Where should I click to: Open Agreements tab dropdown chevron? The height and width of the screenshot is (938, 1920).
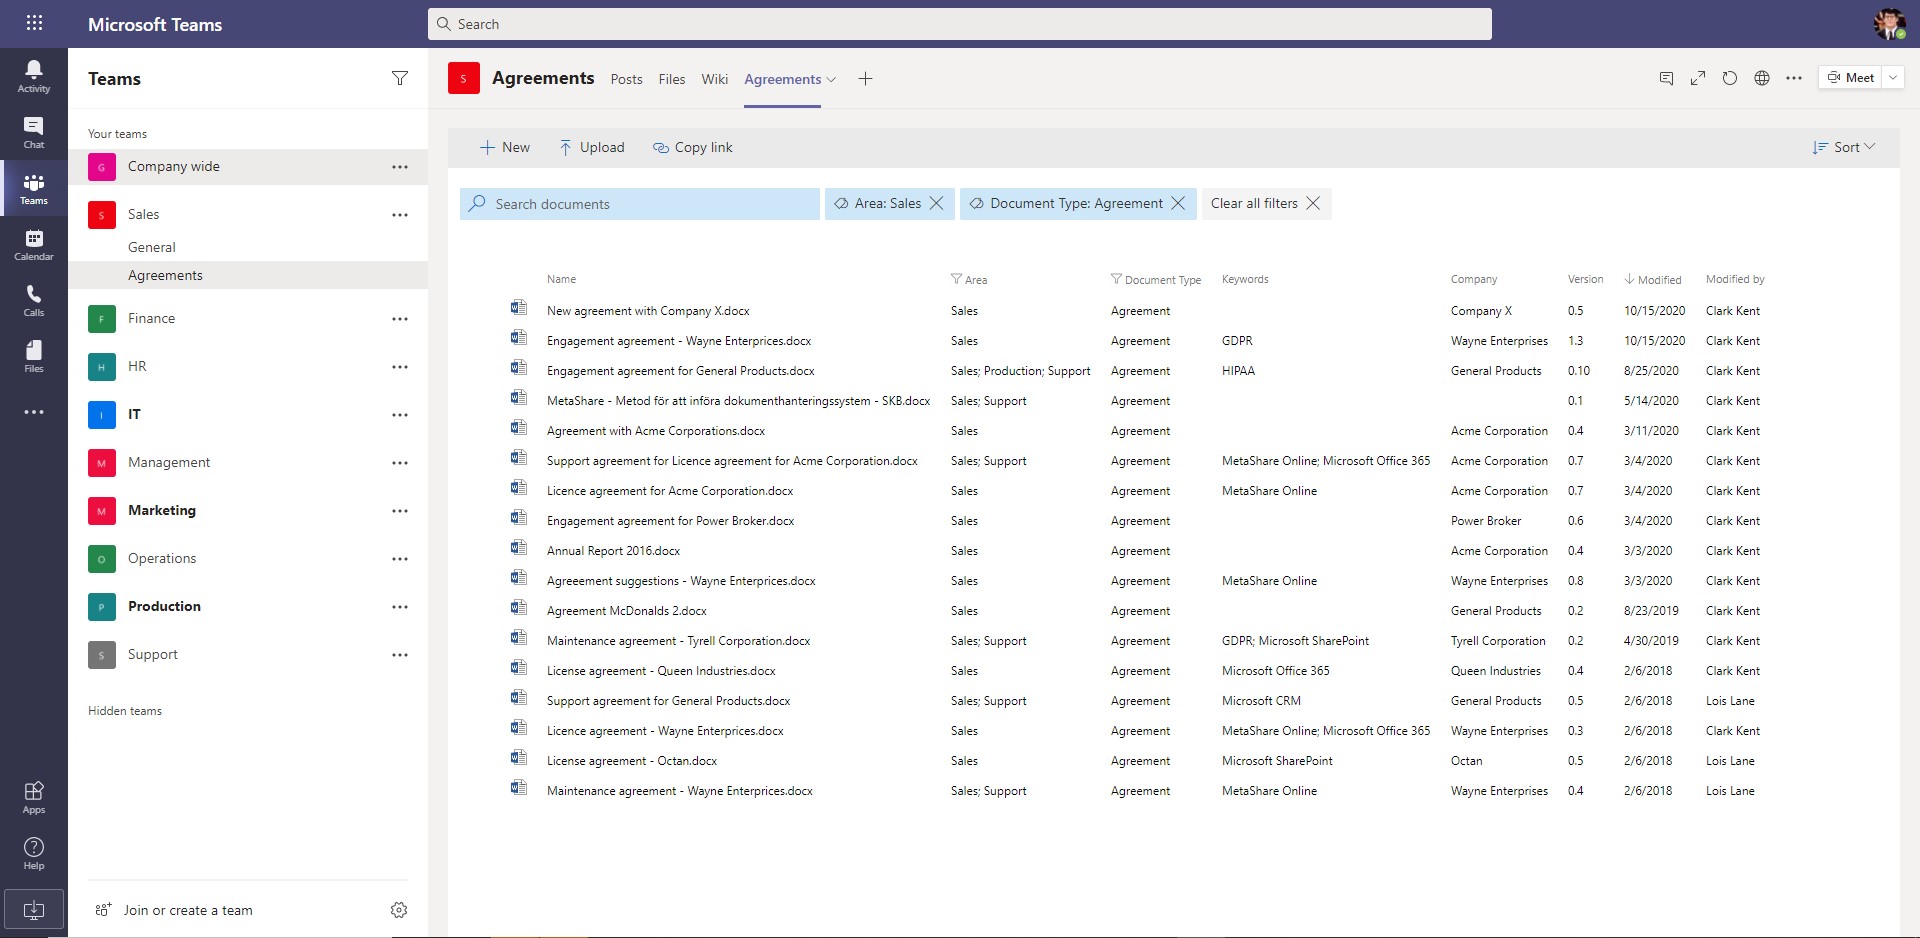(831, 80)
